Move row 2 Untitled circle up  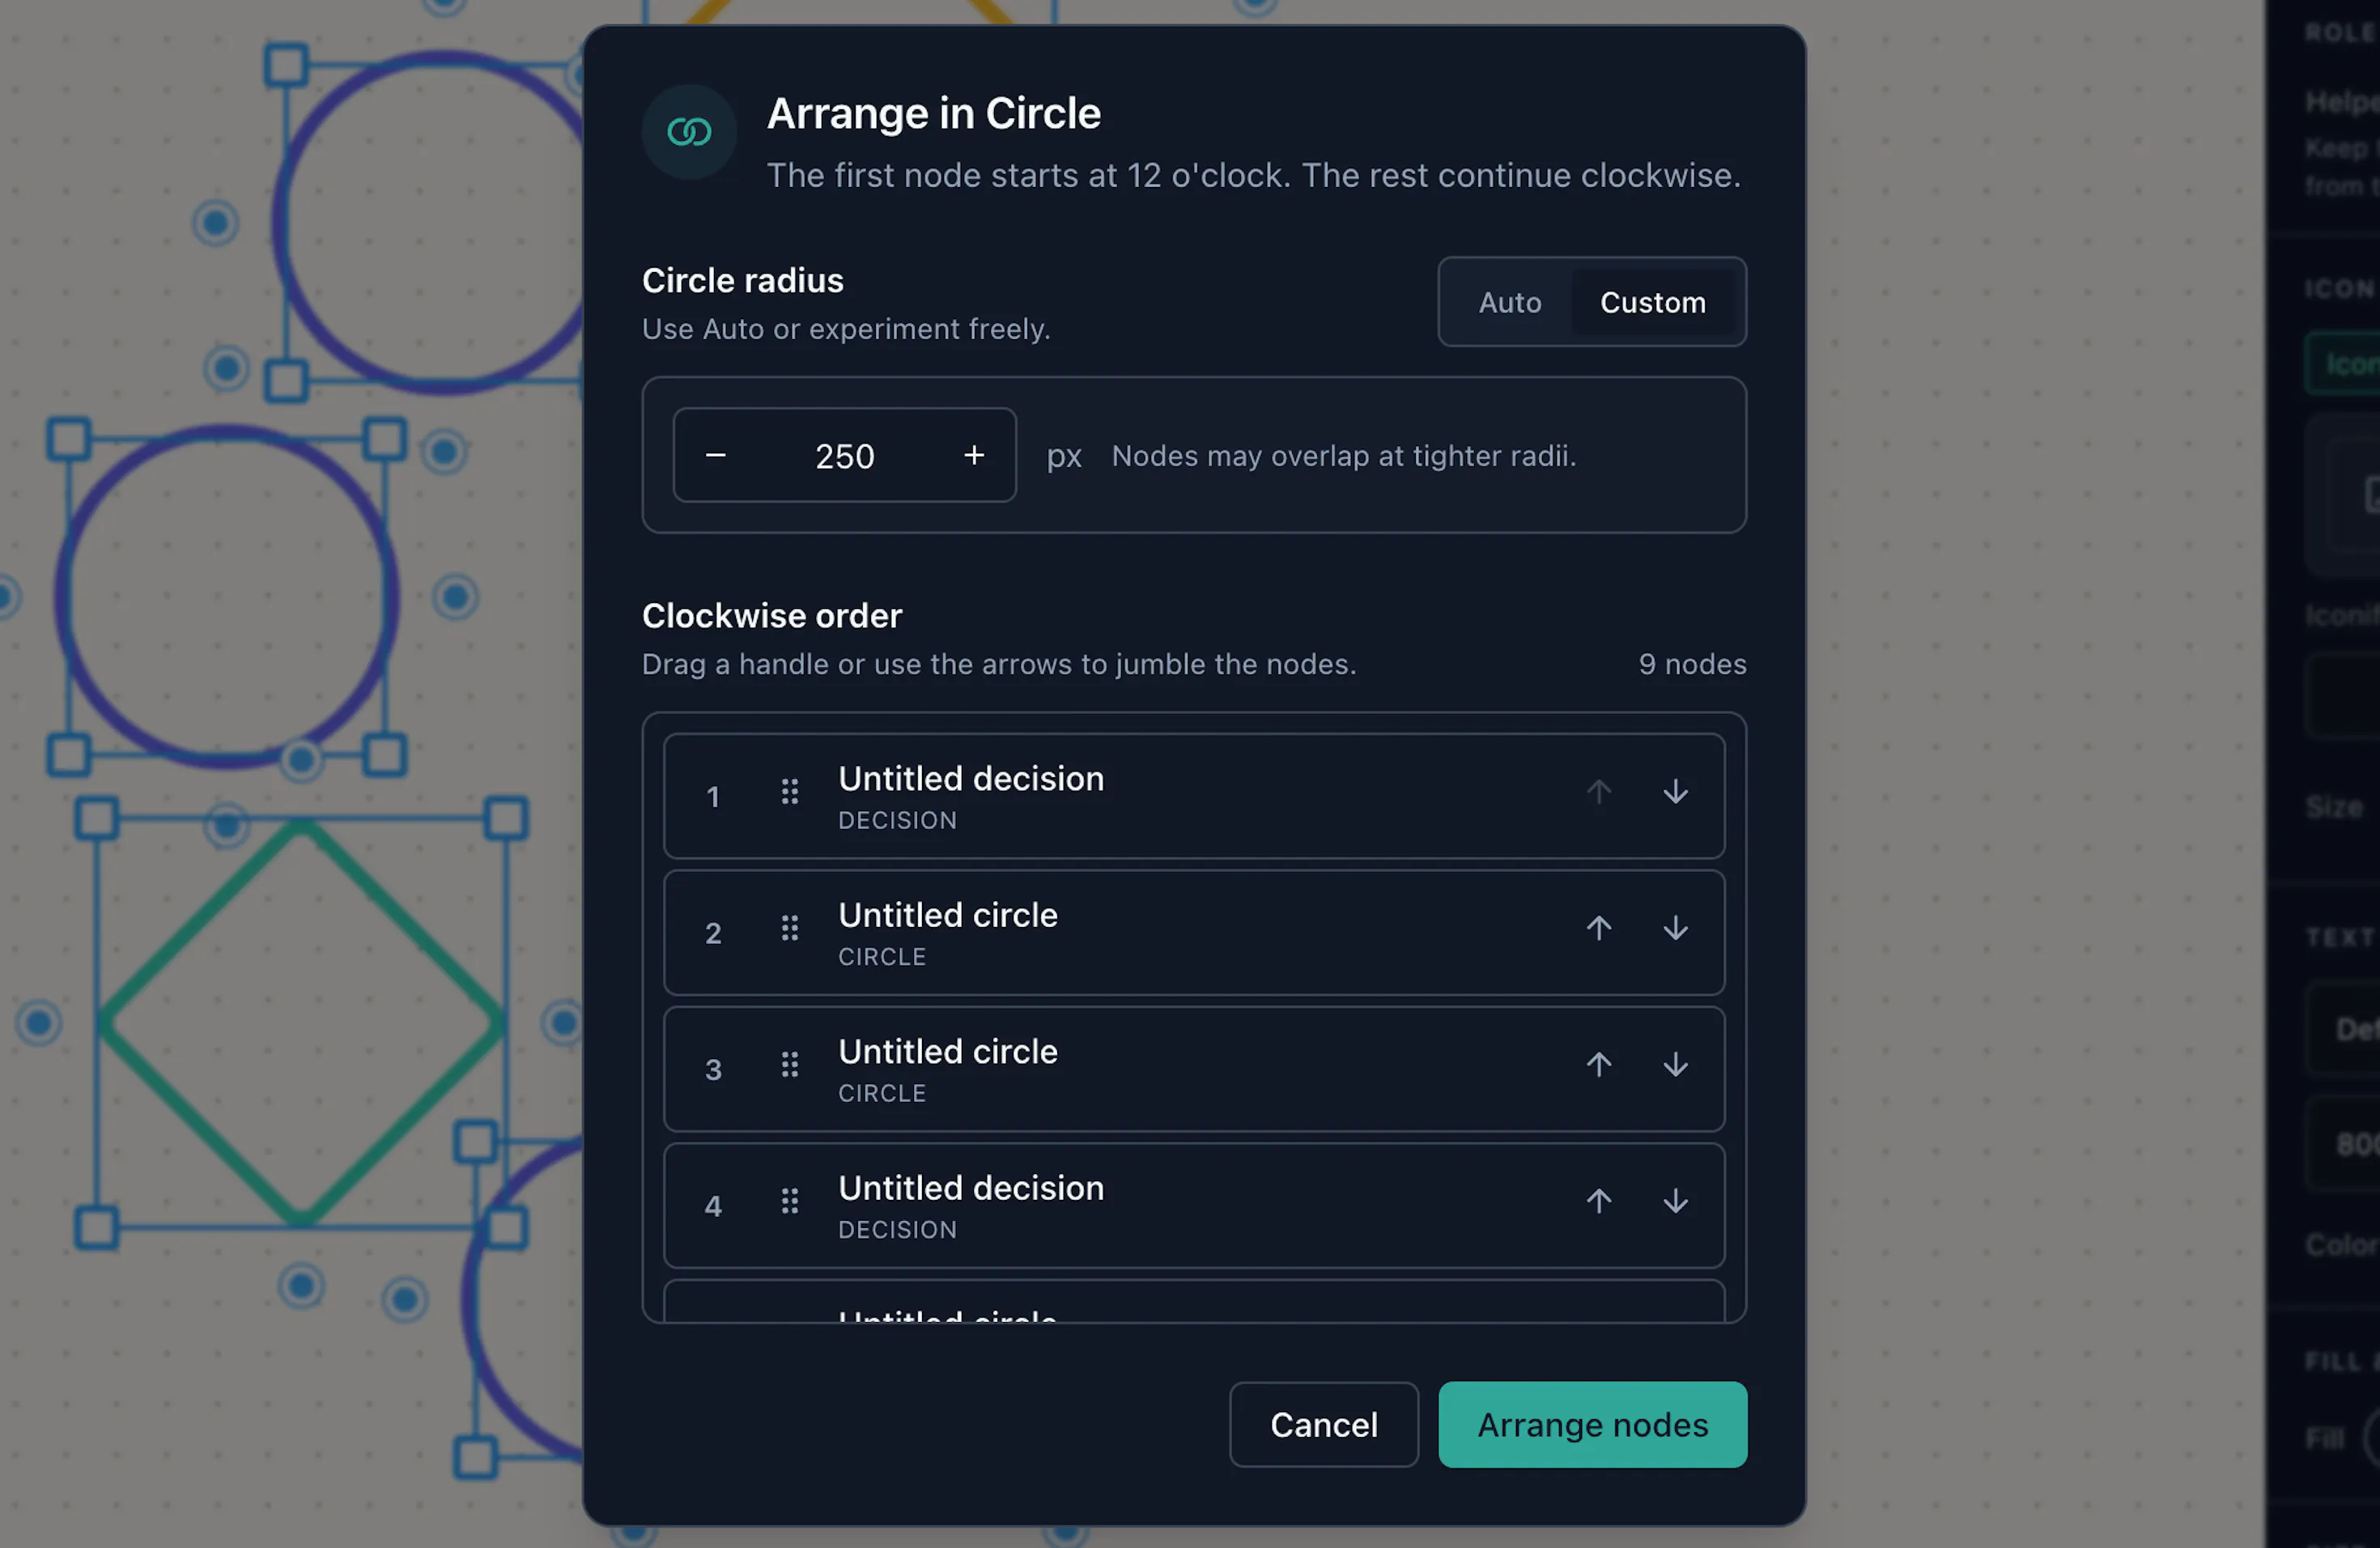pos(1598,928)
